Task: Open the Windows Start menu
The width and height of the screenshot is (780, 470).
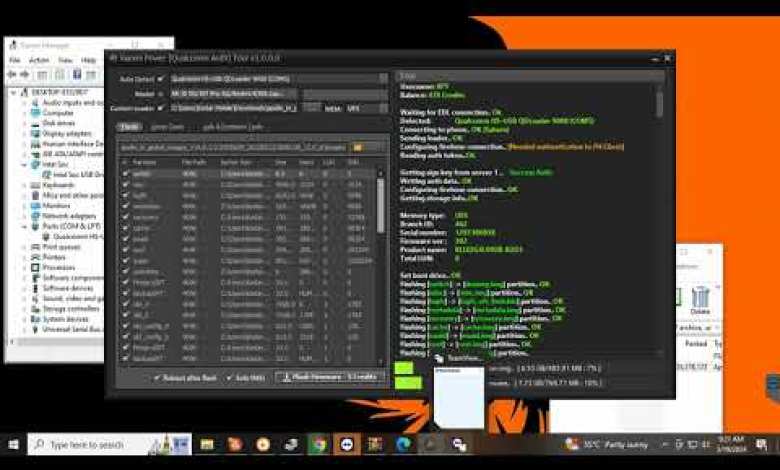Action: pyautogui.click(x=14, y=444)
